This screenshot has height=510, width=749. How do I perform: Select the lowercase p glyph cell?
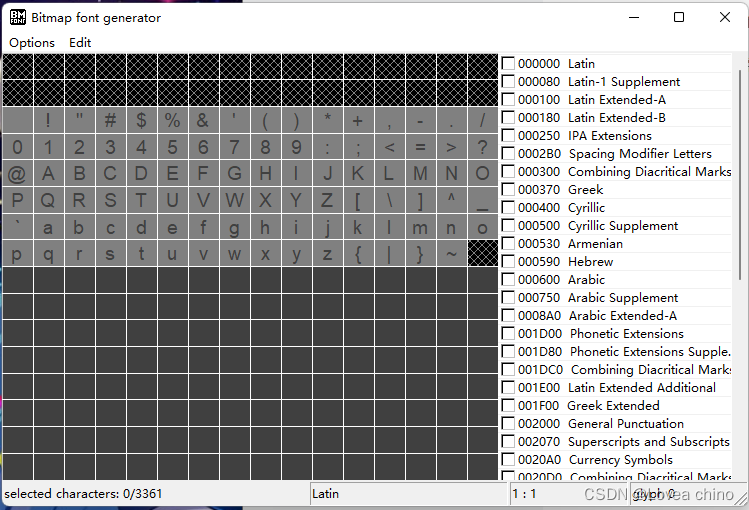(18, 254)
